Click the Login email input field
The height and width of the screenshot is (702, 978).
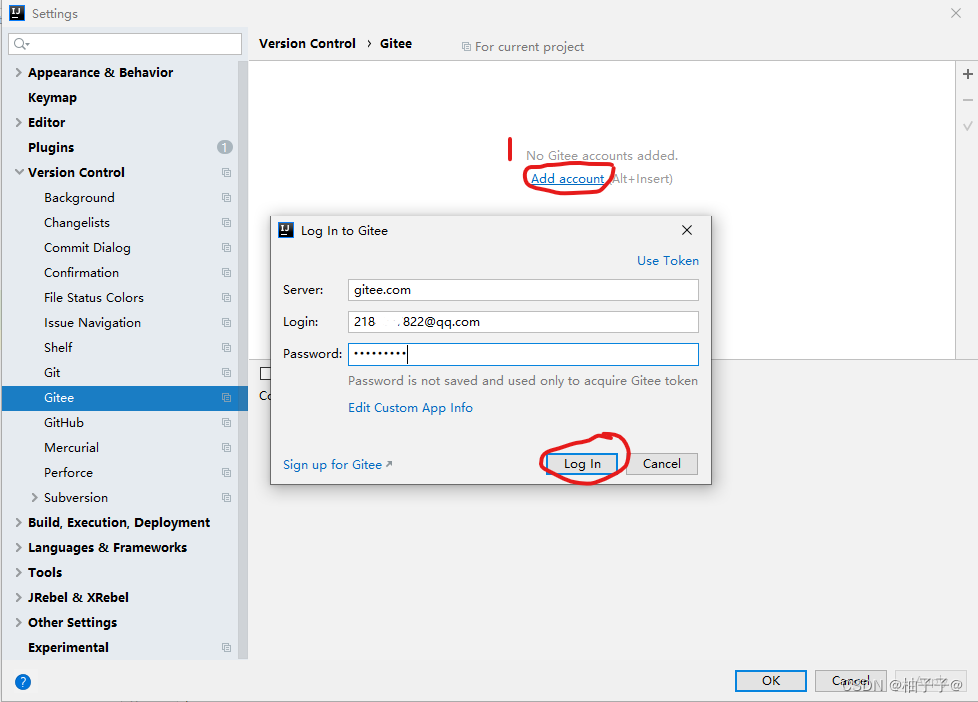(523, 321)
